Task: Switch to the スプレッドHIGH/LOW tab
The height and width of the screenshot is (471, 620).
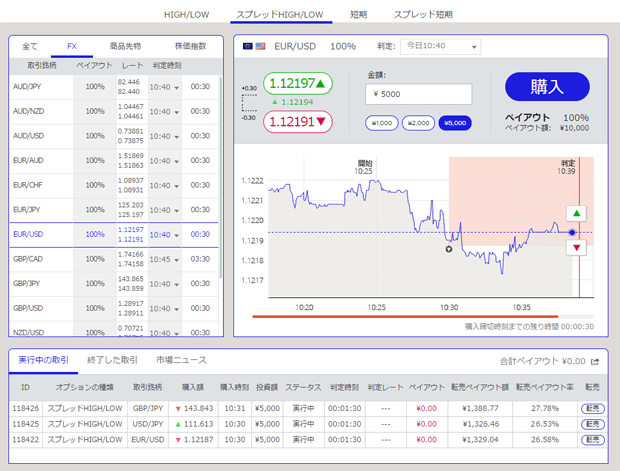Action: click(280, 15)
